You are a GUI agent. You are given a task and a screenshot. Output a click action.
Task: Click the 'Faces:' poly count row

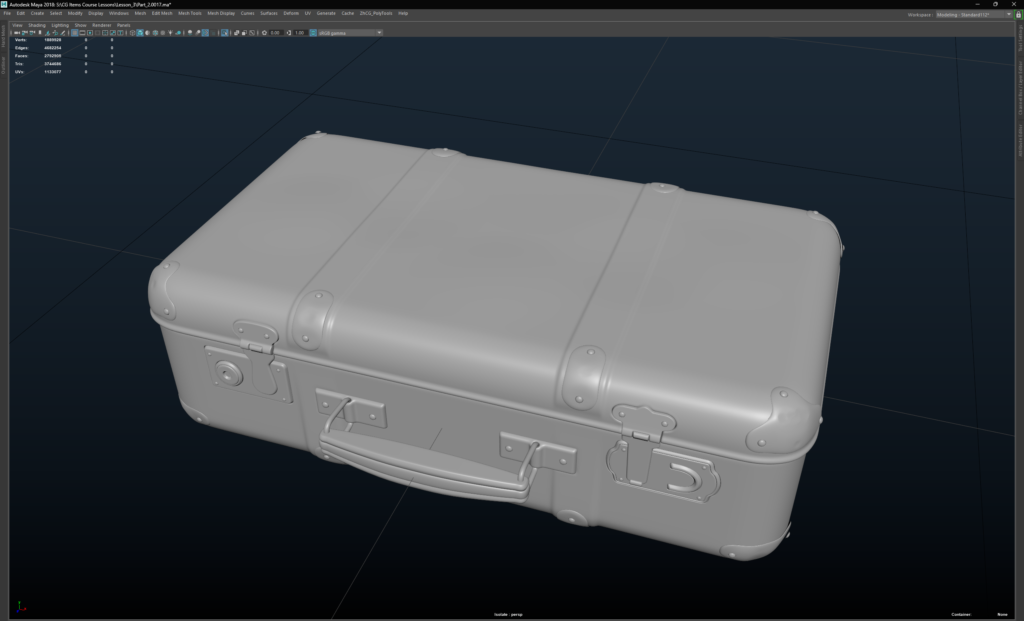pyautogui.click(x=63, y=56)
